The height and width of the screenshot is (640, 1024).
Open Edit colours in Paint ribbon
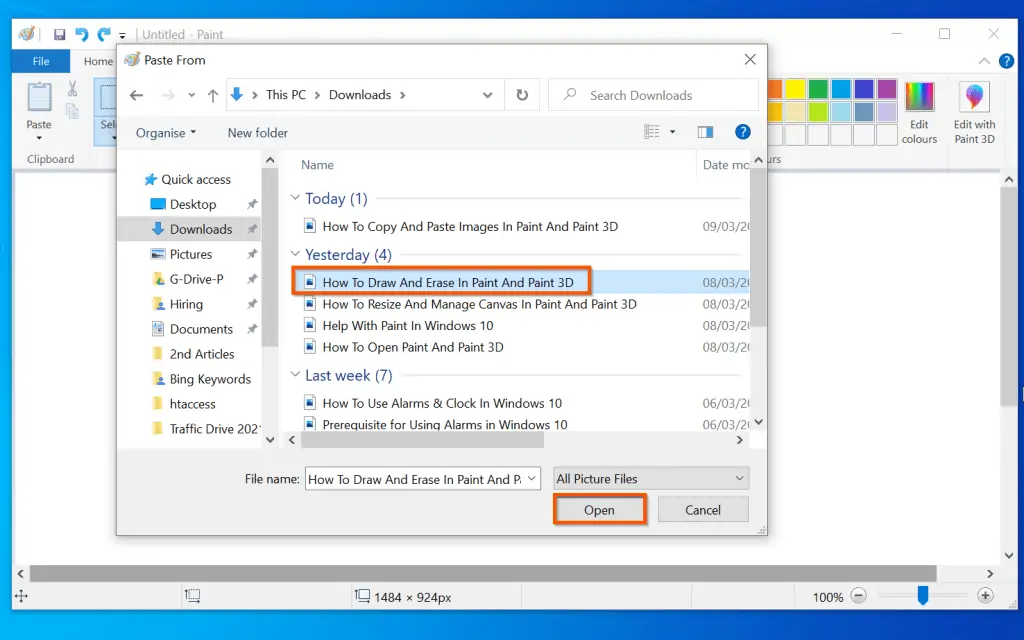click(919, 112)
